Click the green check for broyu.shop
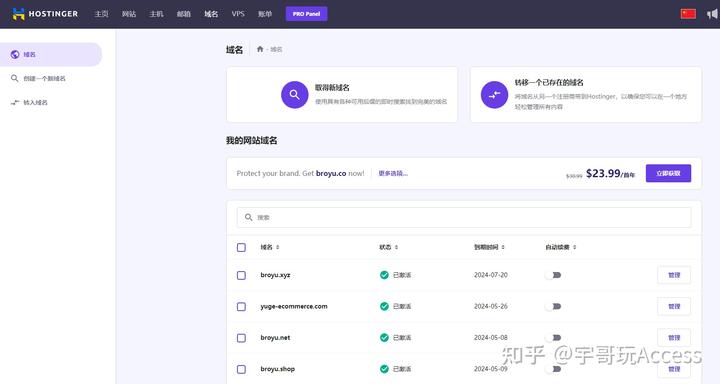This screenshot has height=384, width=720. click(384, 369)
